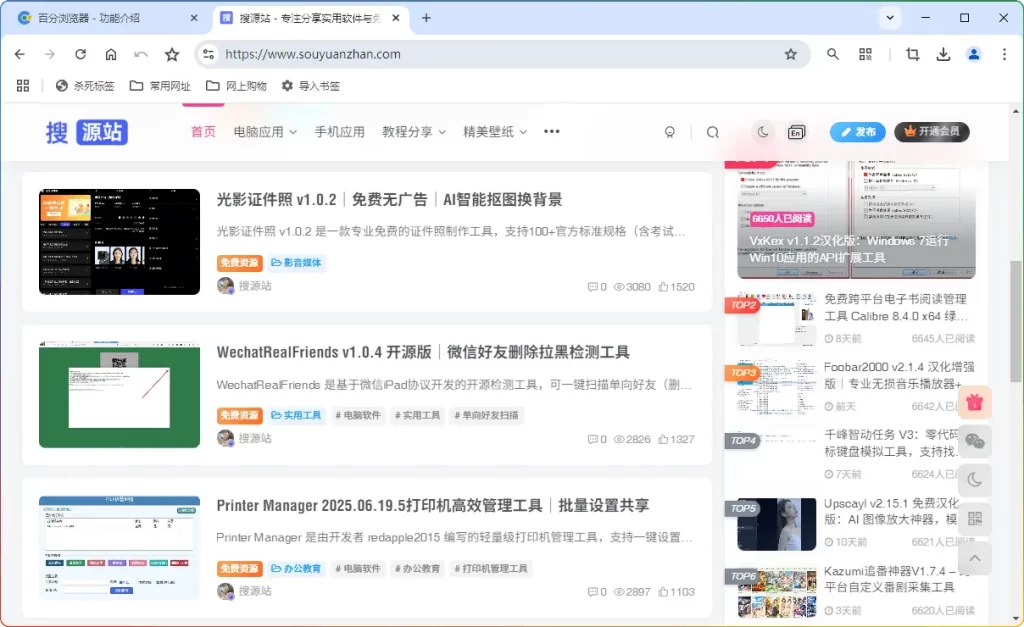Bookmark page with toolbar star icon
The height and width of the screenshot is (627, 1024).
point(172,54)
